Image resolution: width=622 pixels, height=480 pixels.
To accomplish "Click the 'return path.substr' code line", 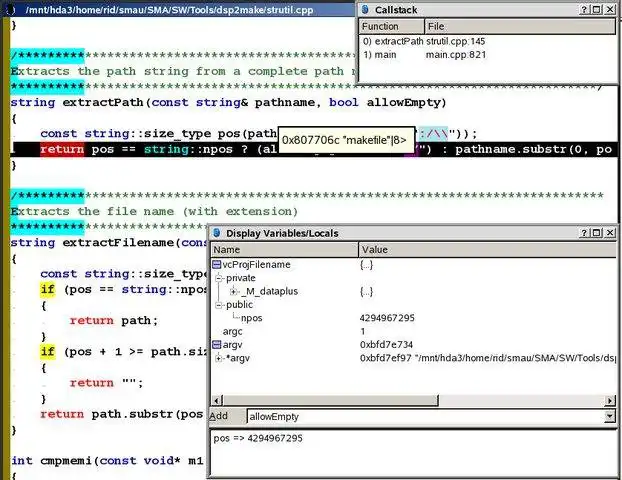I will pos(121,414).
